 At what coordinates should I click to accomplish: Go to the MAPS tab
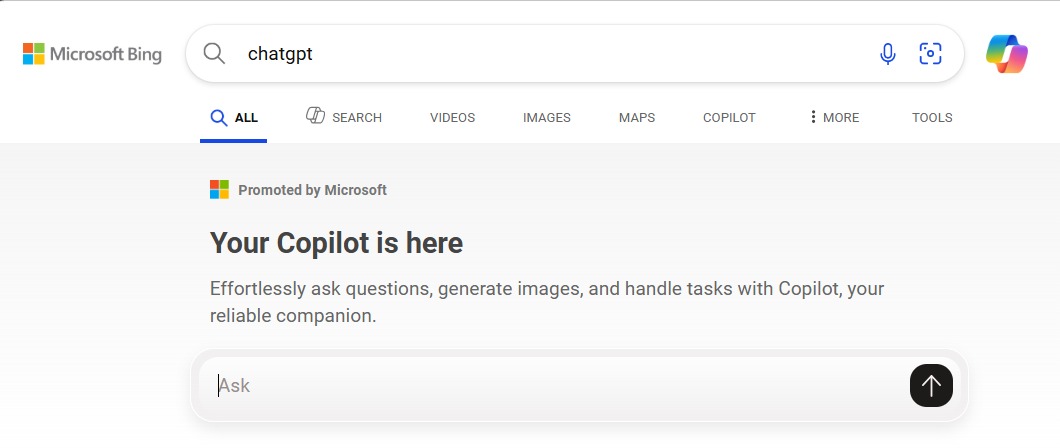click(x=637, y=118)
